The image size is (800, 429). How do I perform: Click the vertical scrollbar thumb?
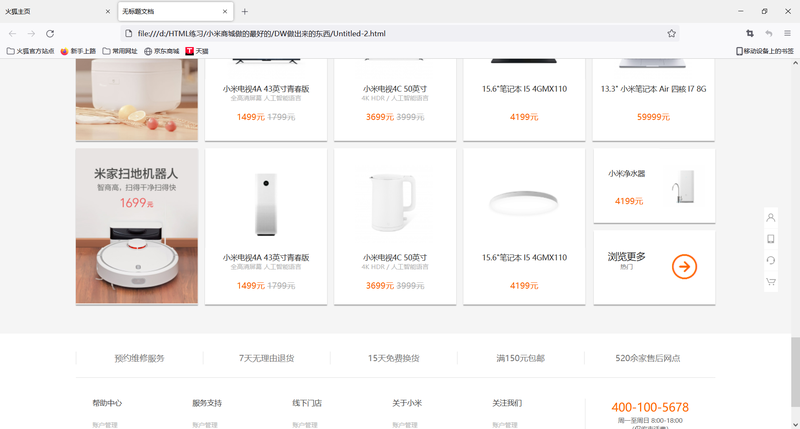(x=795, y=372)
